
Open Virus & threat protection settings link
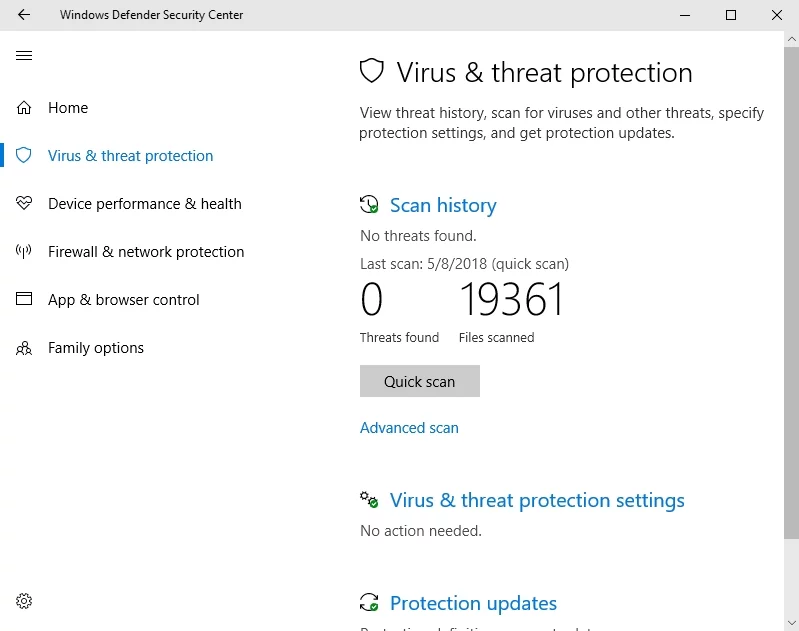537,500
